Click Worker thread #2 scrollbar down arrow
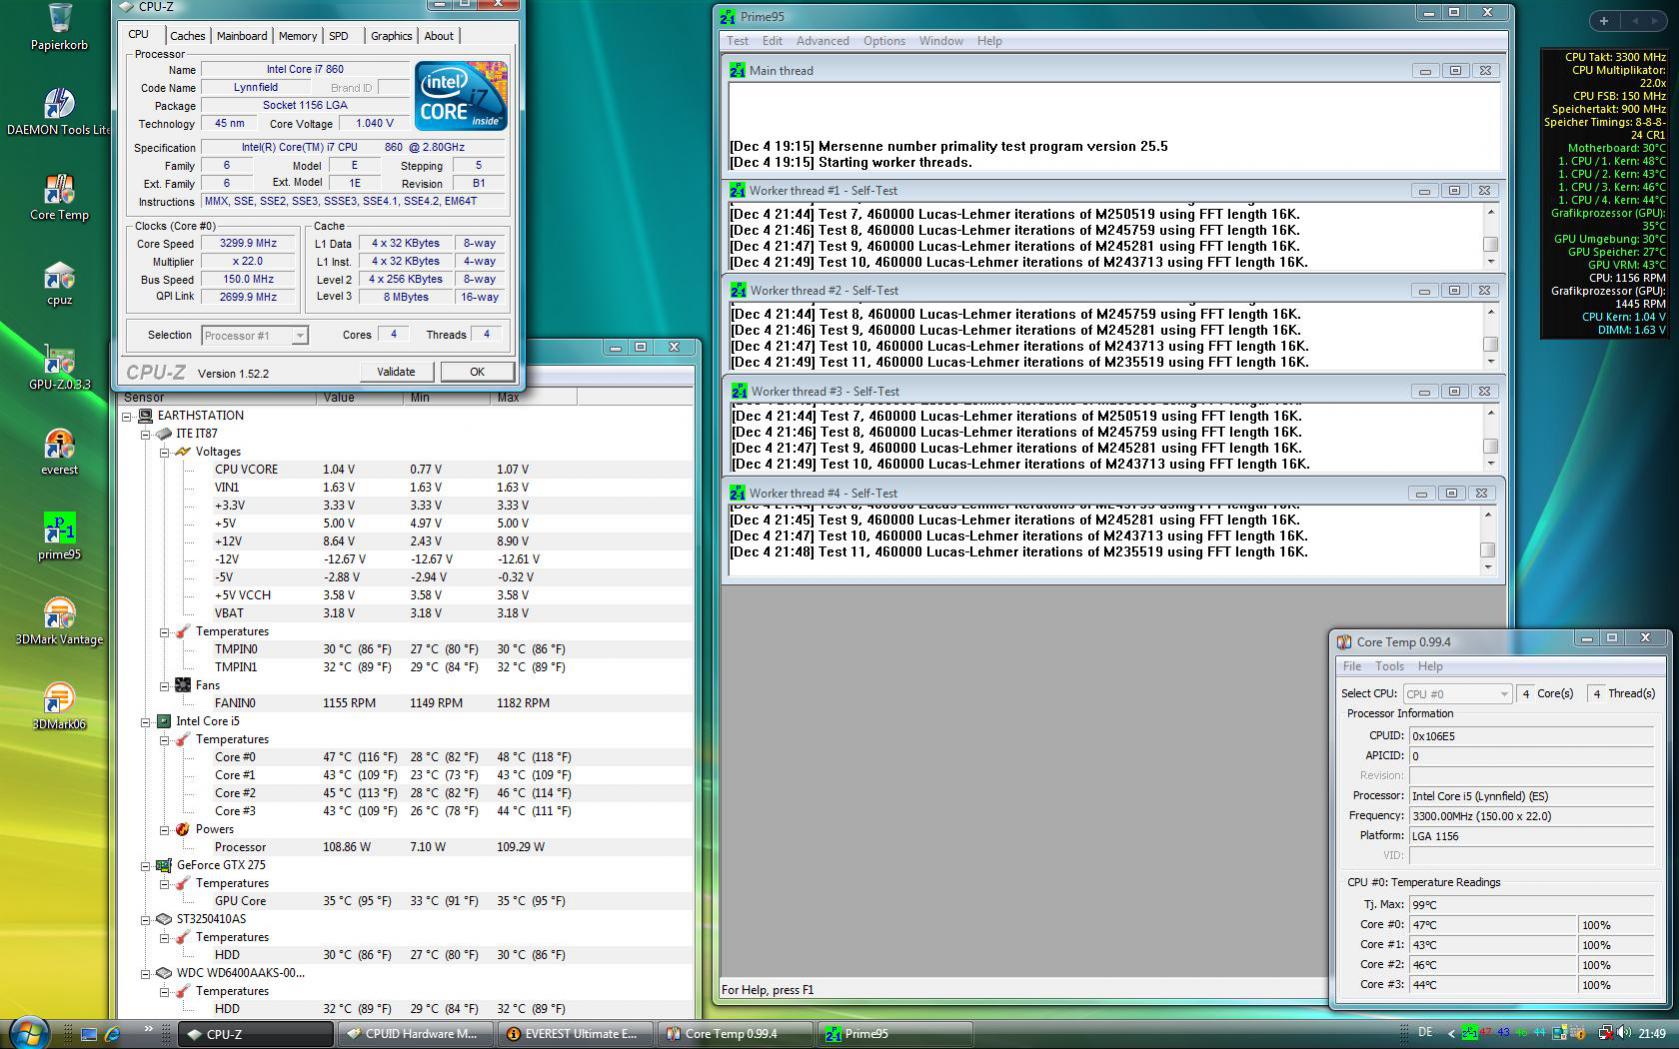This screenshot has width=1679, height=1049. click(1490, 361)
